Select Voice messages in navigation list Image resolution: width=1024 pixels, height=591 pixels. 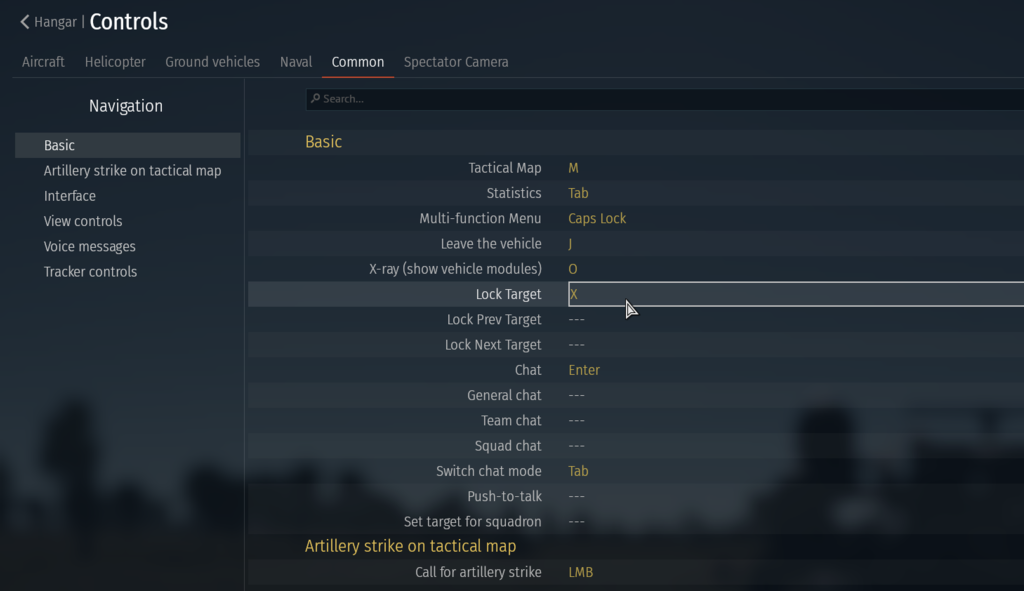[x=89, y=247]
